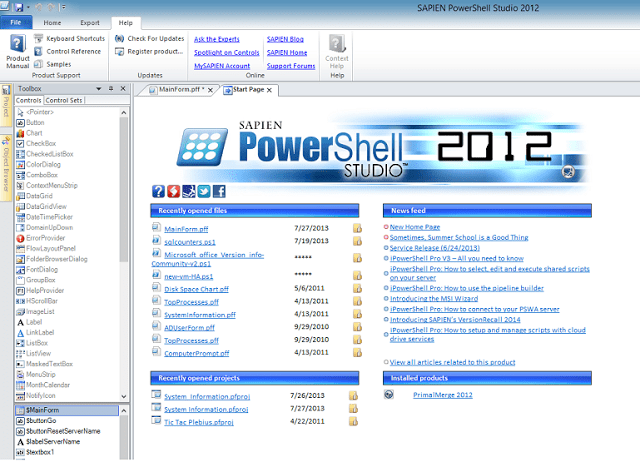
Task: Select the Button control in Toolbox
Action: [31, 122]
